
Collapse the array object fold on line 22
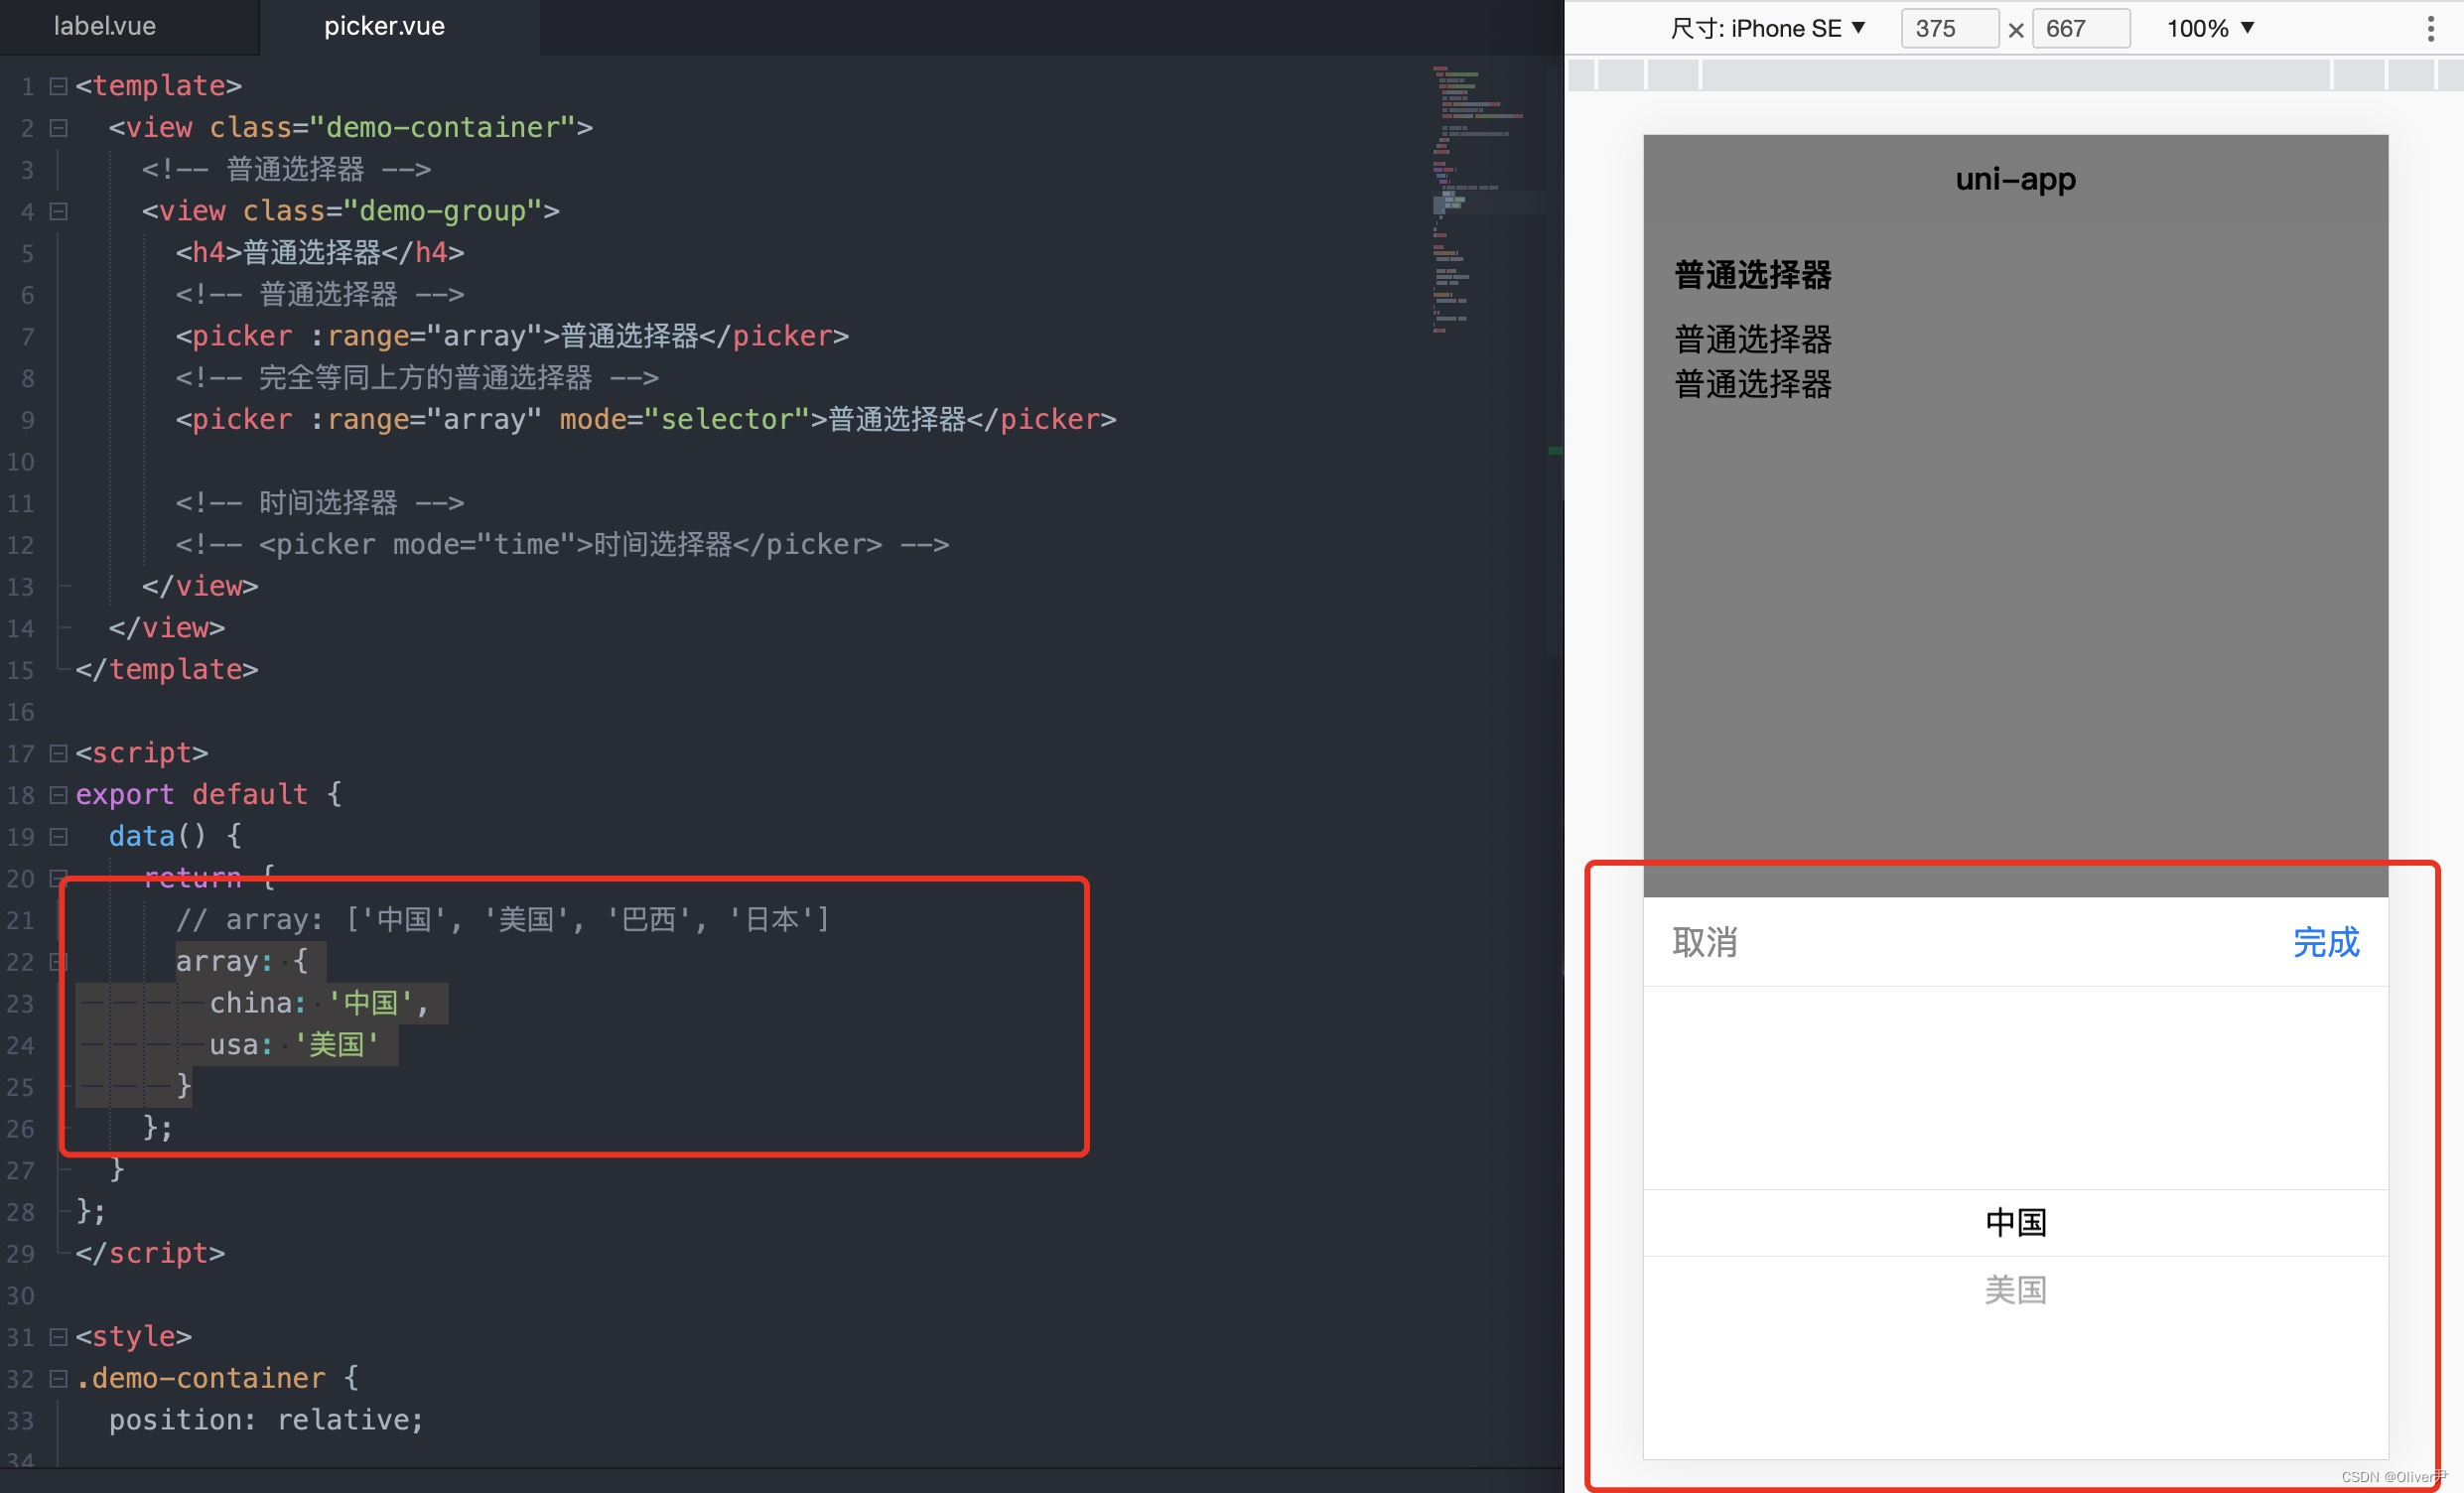(x=57, y=962)
